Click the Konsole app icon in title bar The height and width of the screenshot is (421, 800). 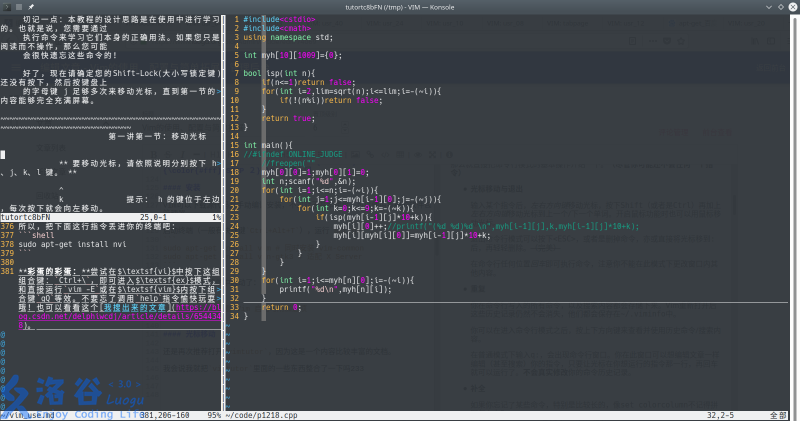[x=7, y=6]
